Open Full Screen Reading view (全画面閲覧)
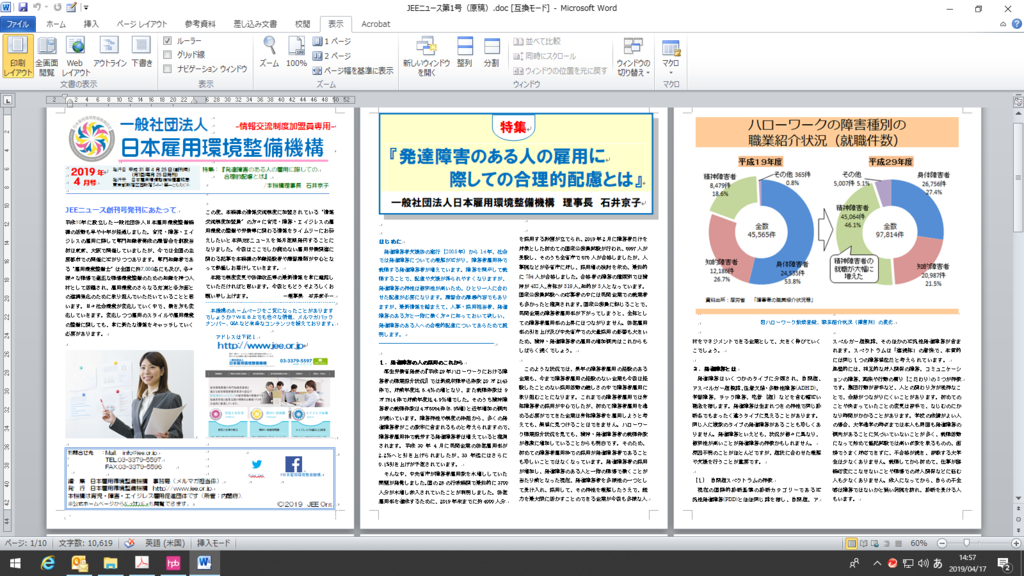 click(x=46, y=56)
